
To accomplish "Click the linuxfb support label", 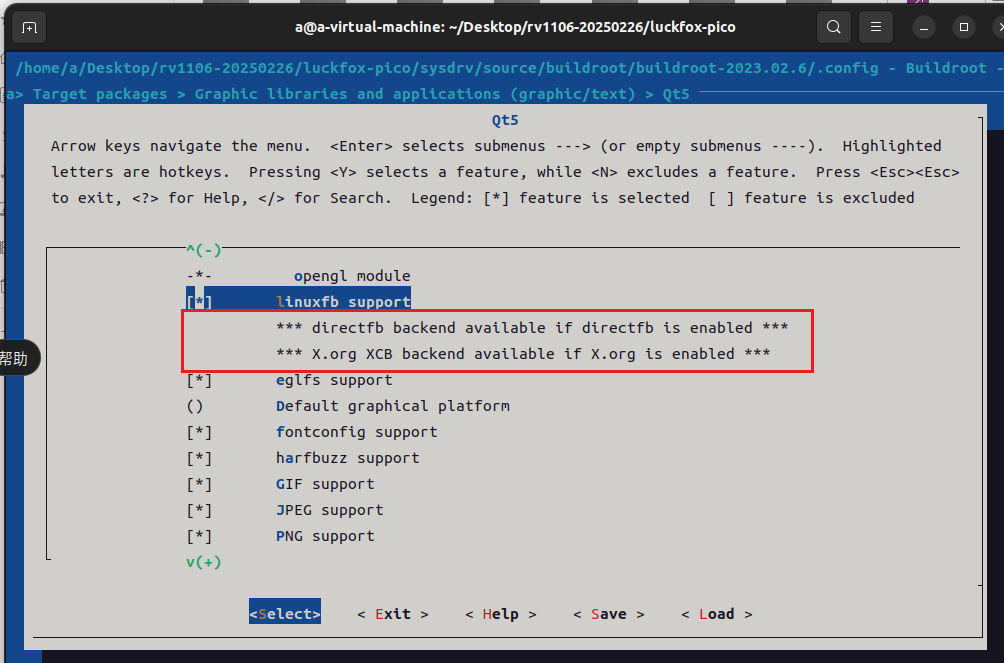I will point(343,302).
